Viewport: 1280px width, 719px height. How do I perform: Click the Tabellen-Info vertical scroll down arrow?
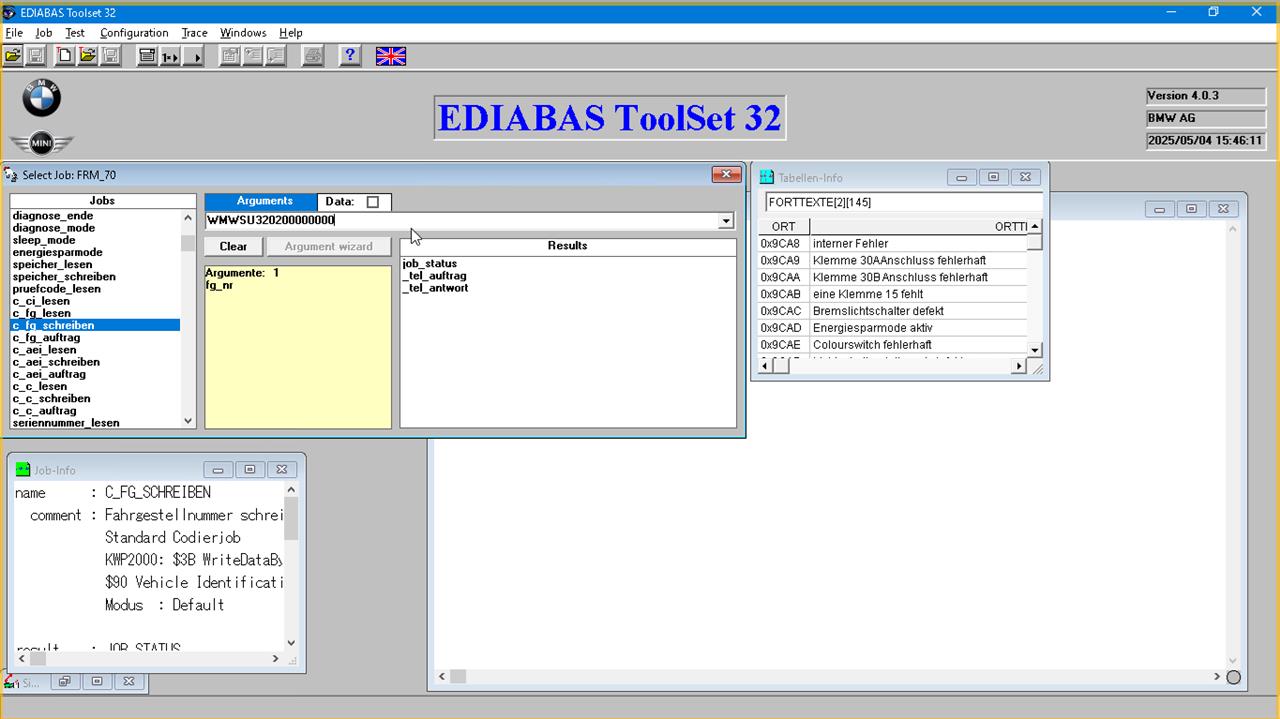(1035, 350)
